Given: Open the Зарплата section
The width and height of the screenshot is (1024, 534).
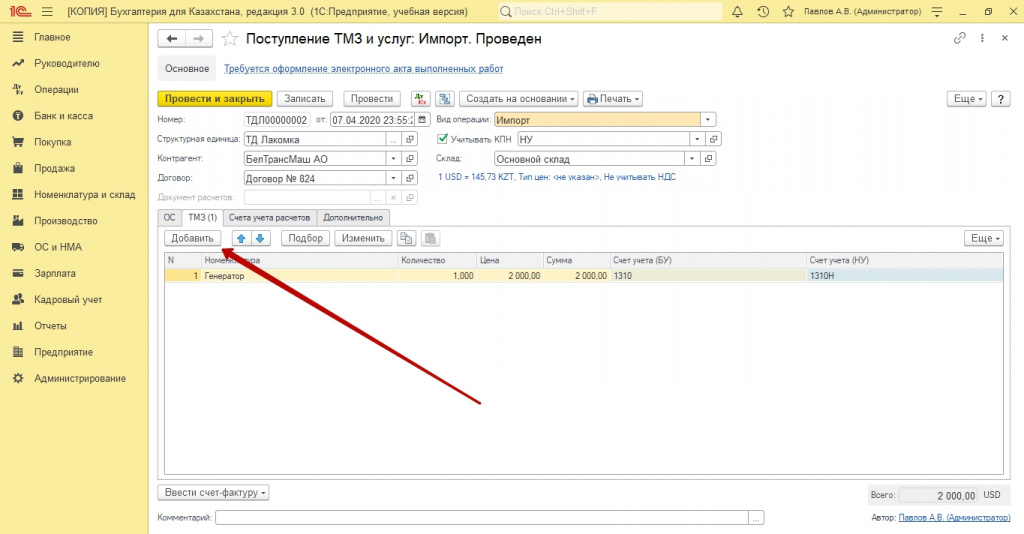Looking at the screenshot, I should 55,273.
